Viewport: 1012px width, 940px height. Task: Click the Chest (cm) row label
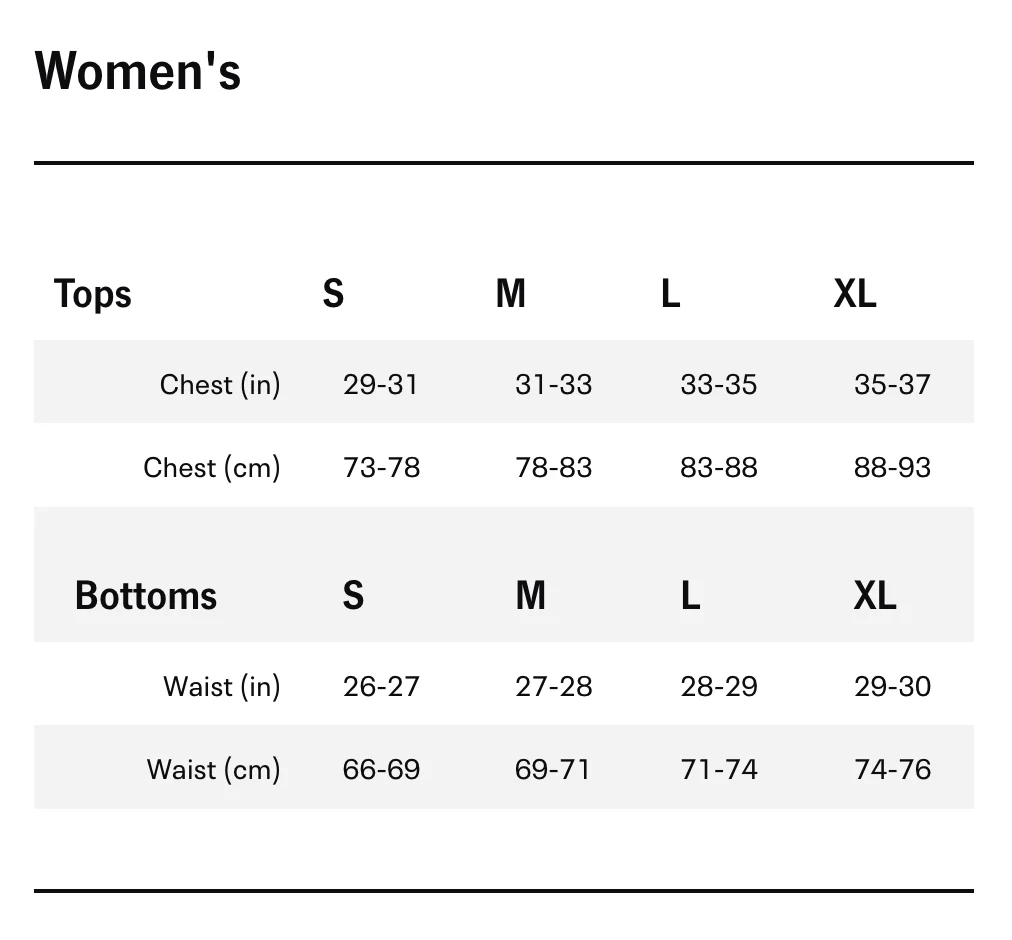pyautogui.click(x=212, y=467)
